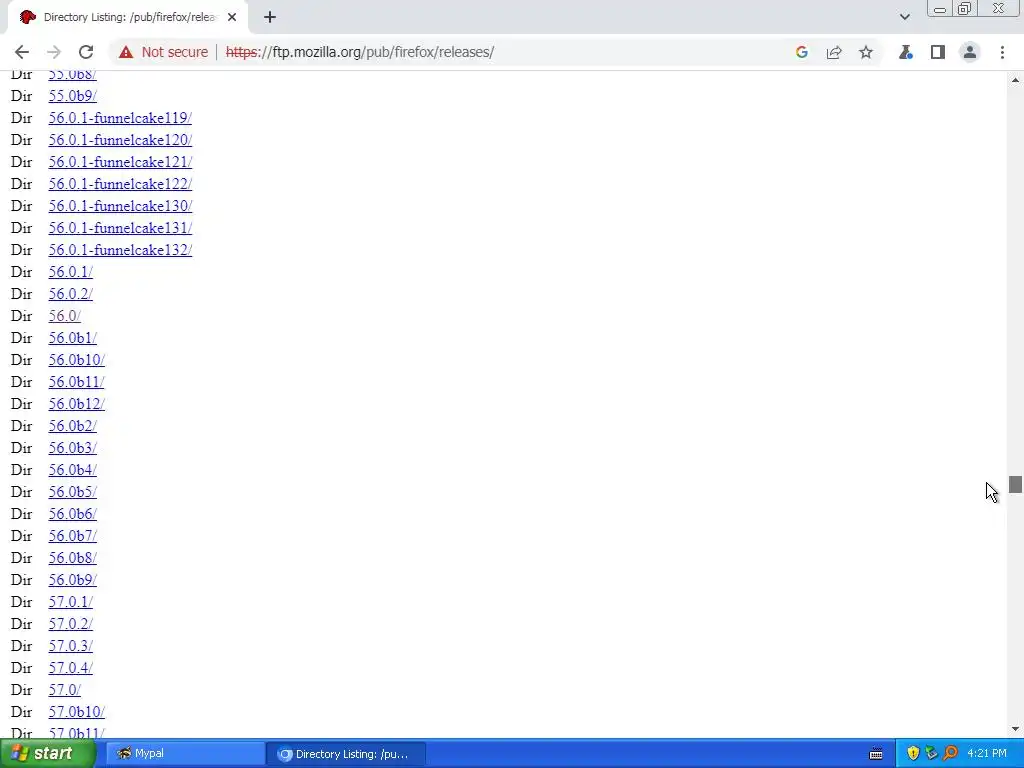Screen dimensions: 1024x768
Task: Share this page using share icon
Action: (834, 52)
